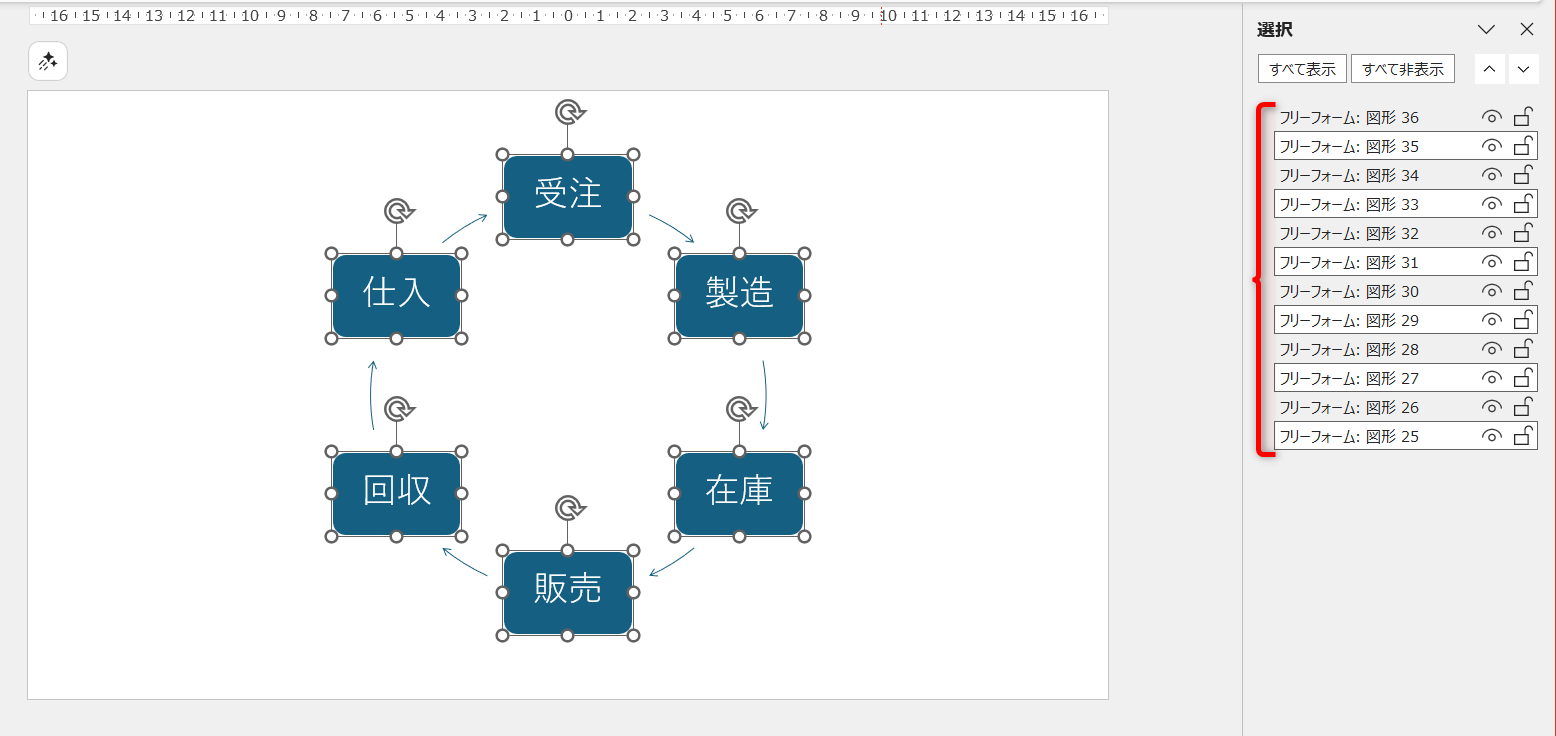
Task: Click the 製造 shape on the slide
Action: 739,296
